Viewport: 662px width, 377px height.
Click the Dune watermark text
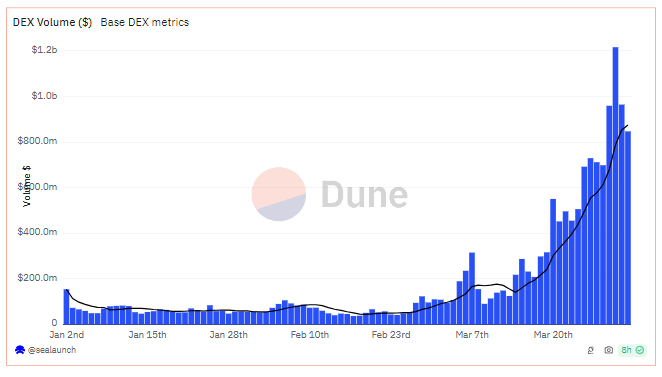(364, 195)
